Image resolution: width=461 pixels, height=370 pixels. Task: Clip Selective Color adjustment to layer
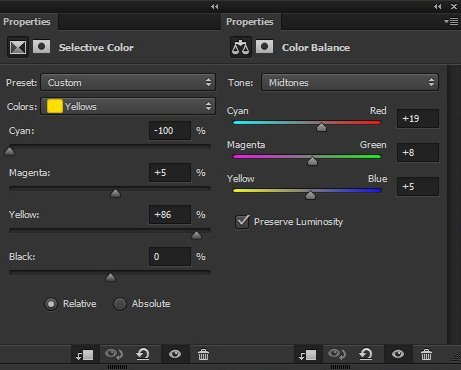(x=84, y=355)
